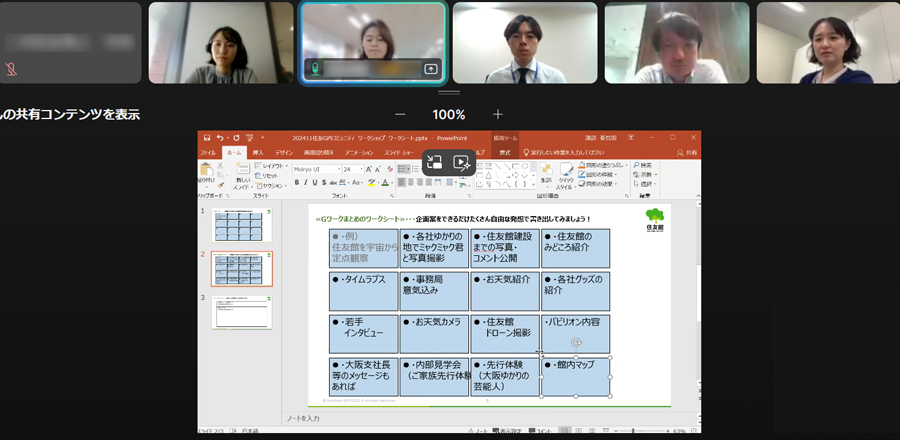Click the 100% zoom level text

(x=448, y=115)
